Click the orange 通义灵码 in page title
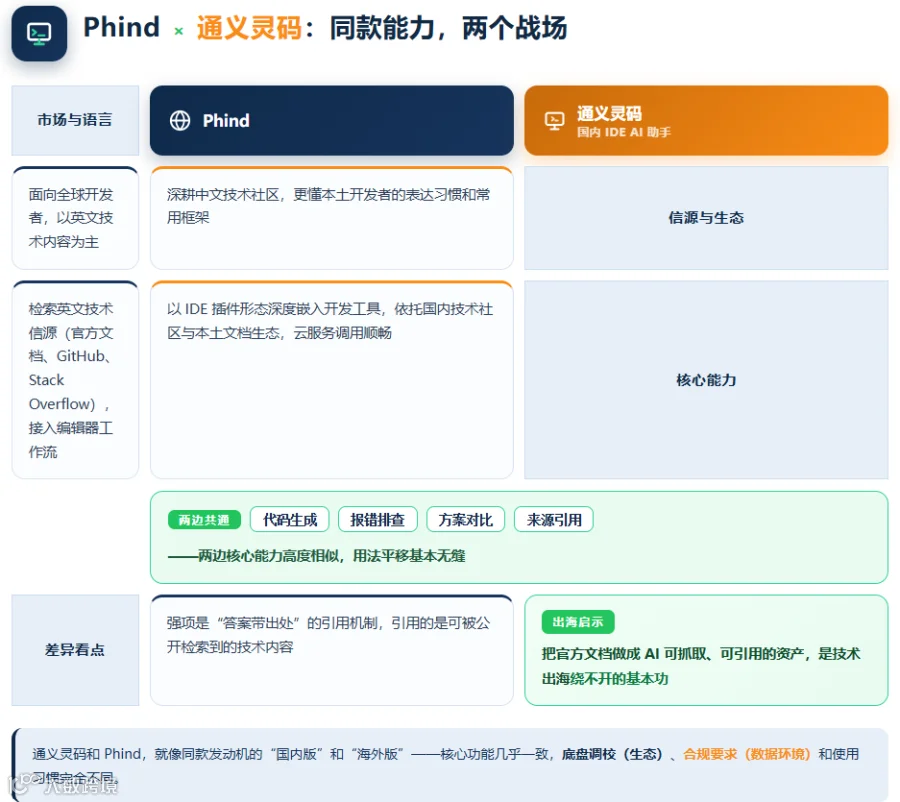 tap(249, 28)
